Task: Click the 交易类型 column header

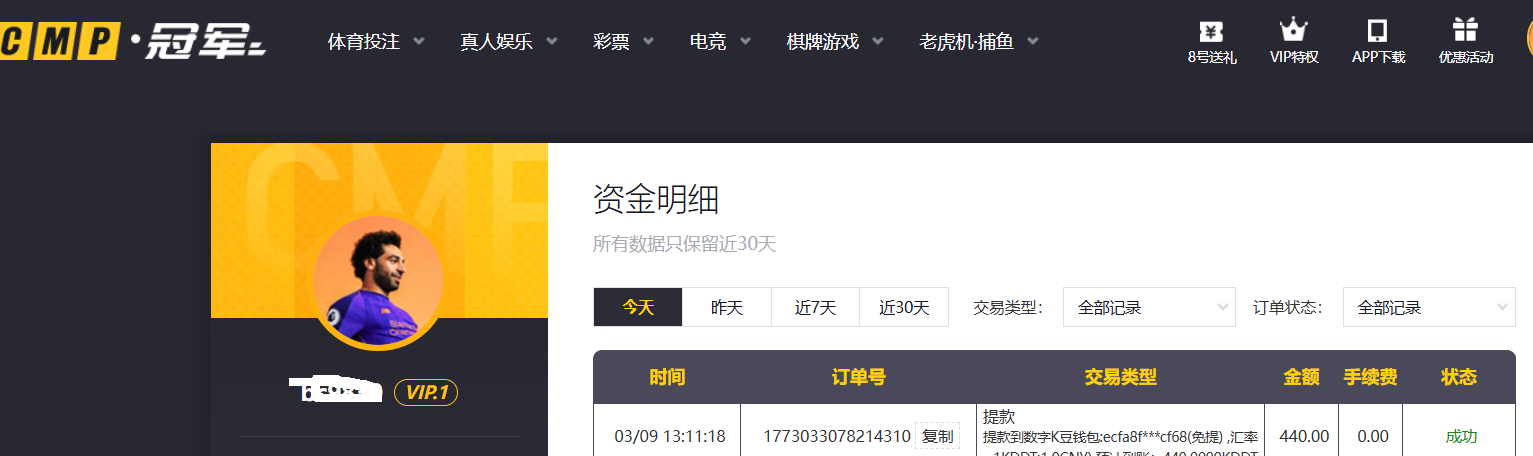Action: (1121, 377)
